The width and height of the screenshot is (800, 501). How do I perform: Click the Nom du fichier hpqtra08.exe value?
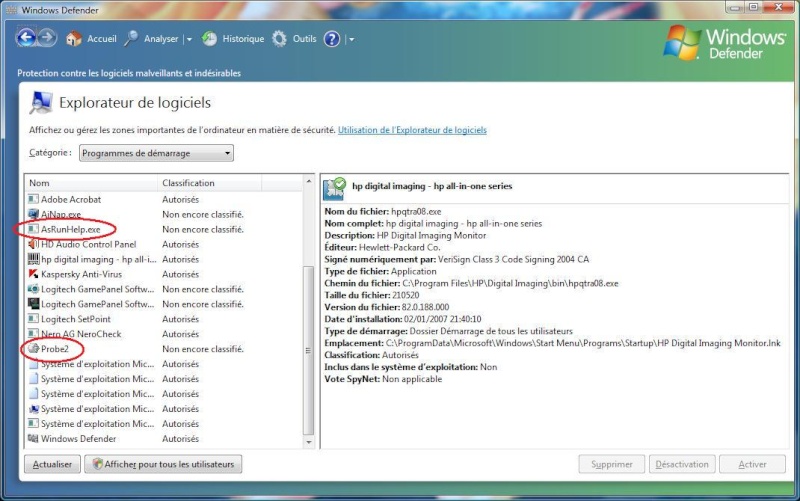click(416, 211)
